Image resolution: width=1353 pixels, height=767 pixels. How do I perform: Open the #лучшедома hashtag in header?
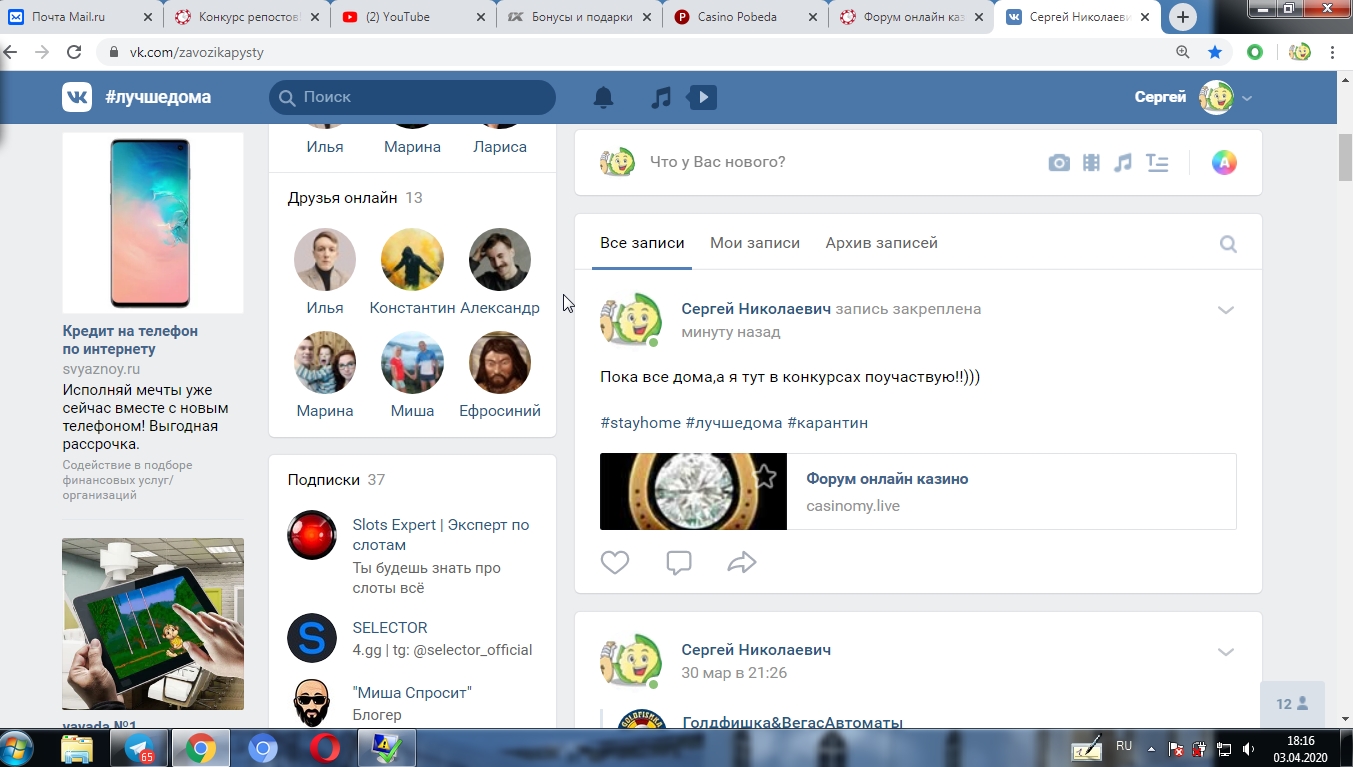click(158, 97)
